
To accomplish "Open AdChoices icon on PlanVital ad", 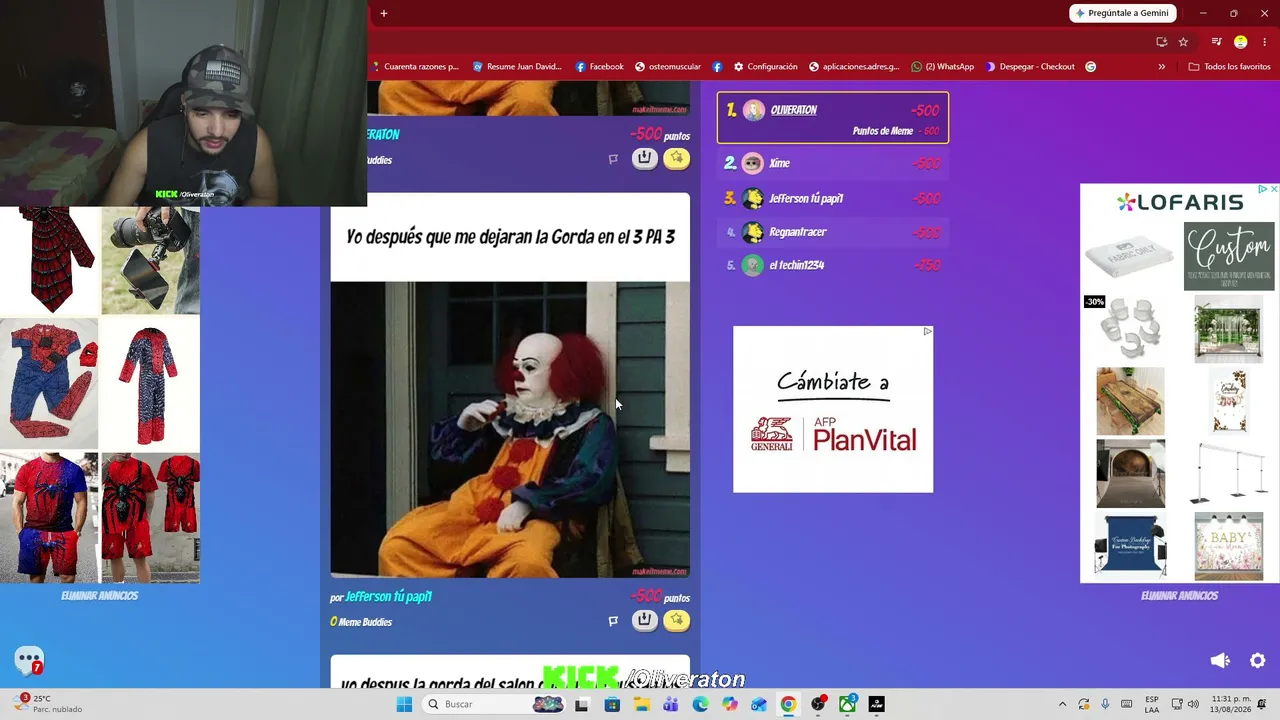I will click(x=927, y=332).
